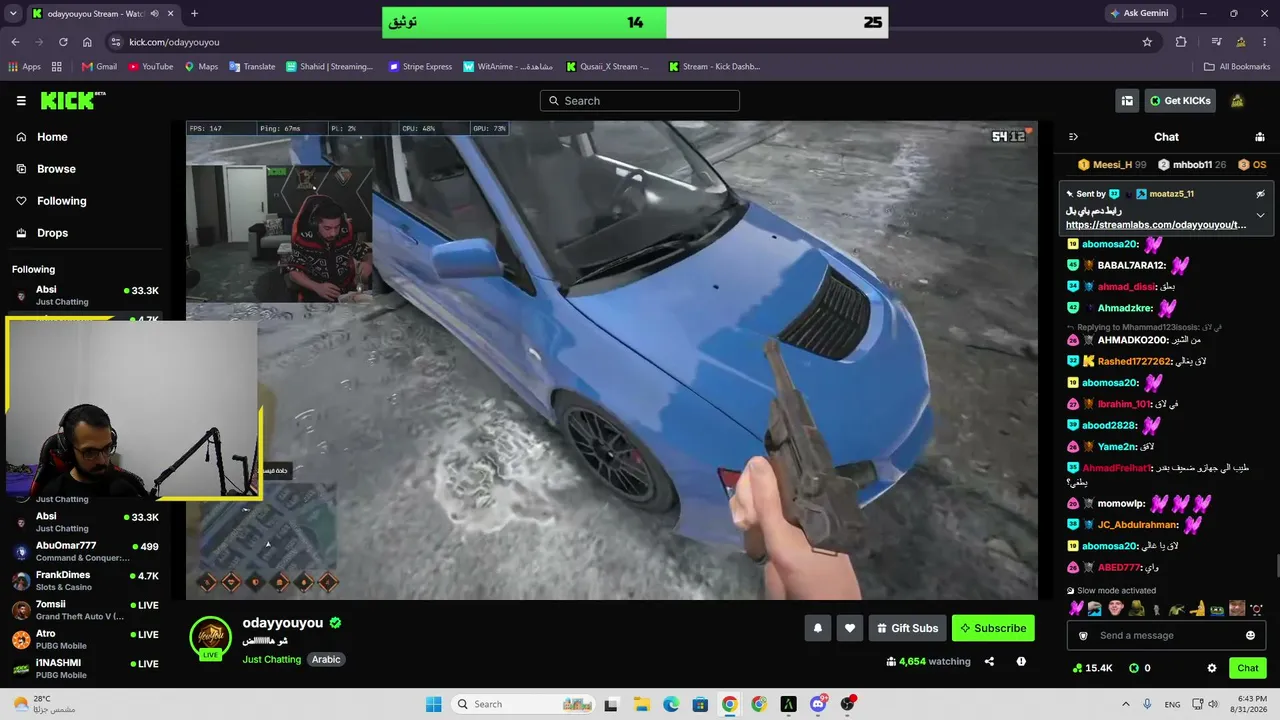This screenshot has width=1280, height=720.
Task: Open Discord from the taskbar
Action: (818, 704)
